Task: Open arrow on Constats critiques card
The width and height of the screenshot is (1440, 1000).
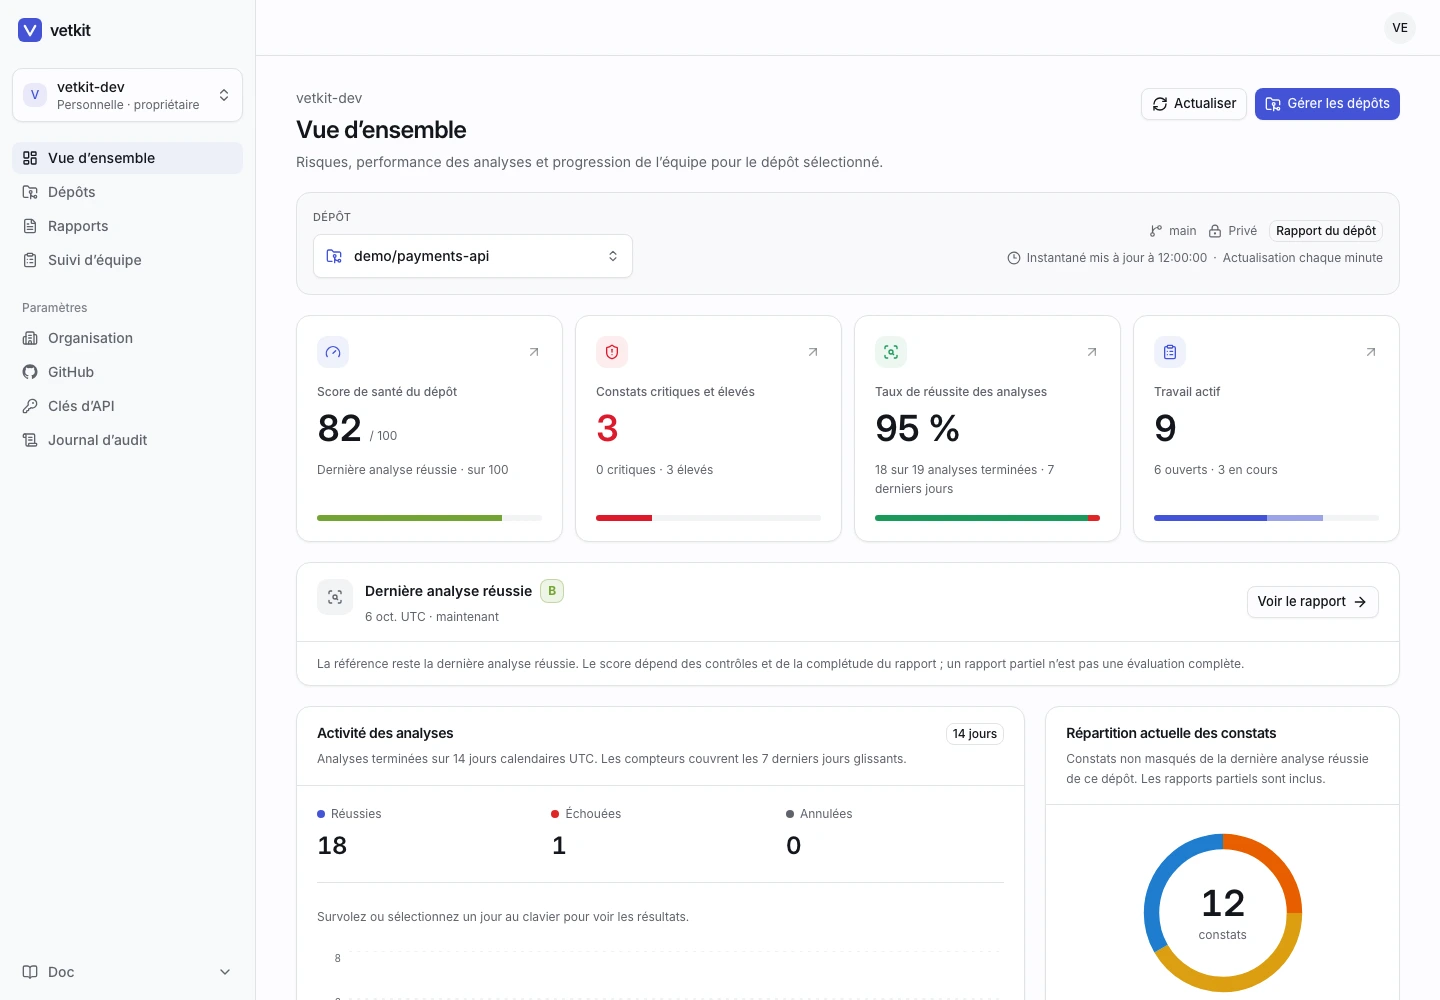Action: (813, 352)
